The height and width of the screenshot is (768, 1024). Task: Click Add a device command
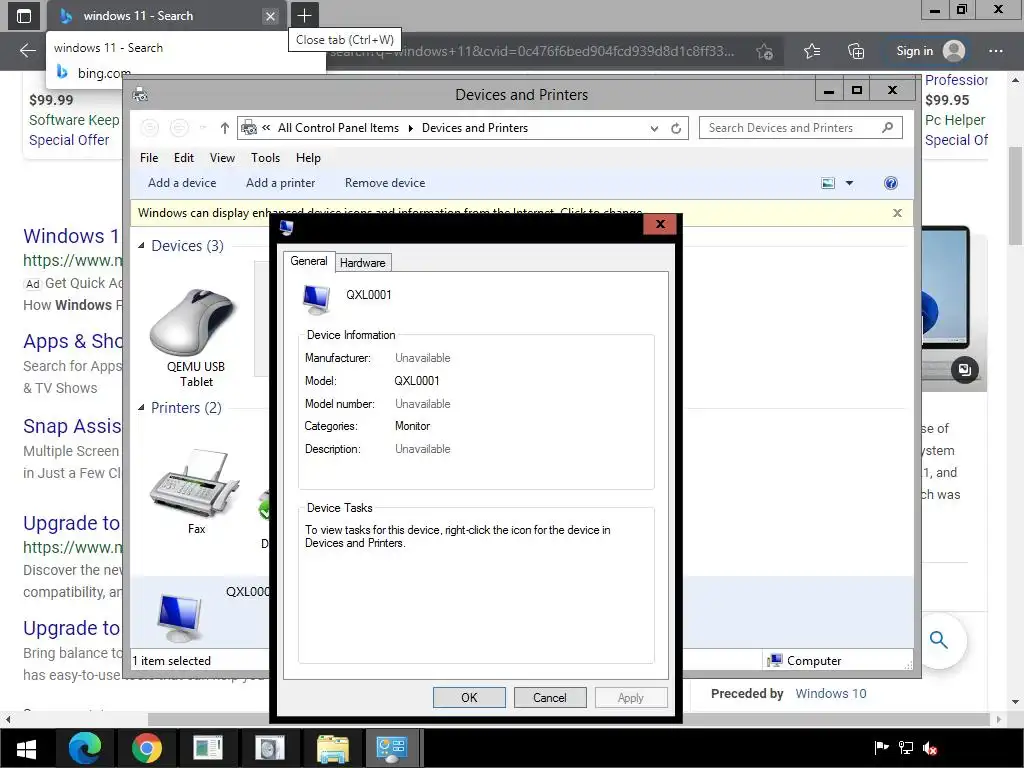click(182, 183)
